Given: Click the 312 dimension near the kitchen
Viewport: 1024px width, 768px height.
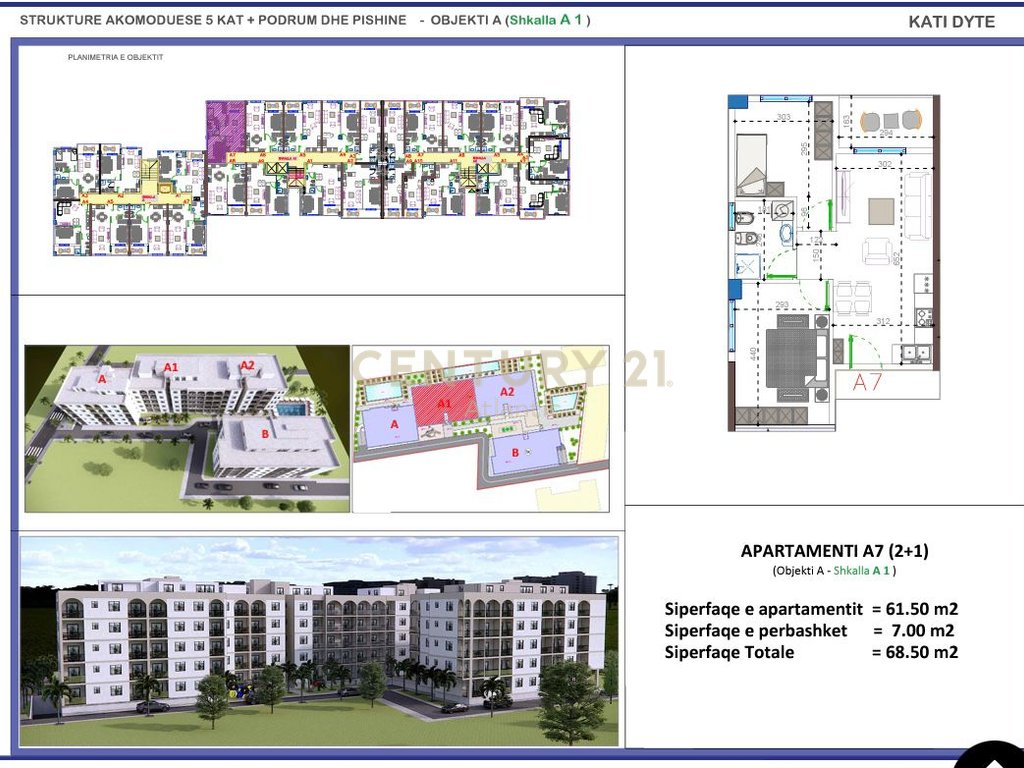Looking at the screenshot, I should pos(883,321).
